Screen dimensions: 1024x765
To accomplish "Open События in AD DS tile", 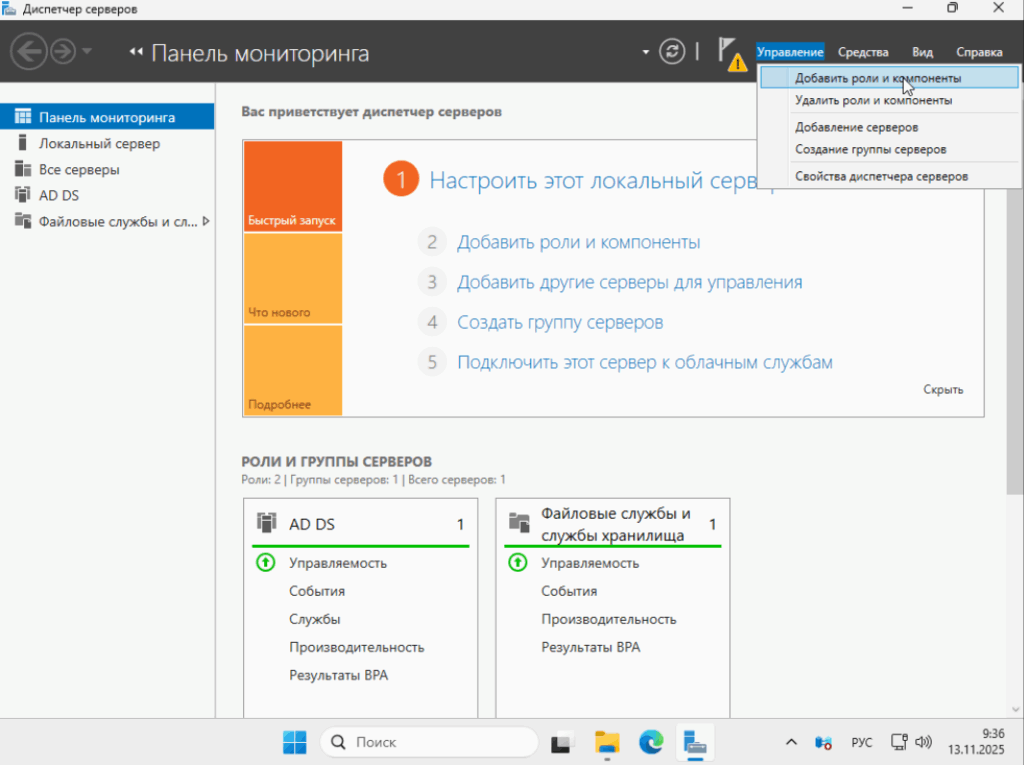I will tap(317, 591).
